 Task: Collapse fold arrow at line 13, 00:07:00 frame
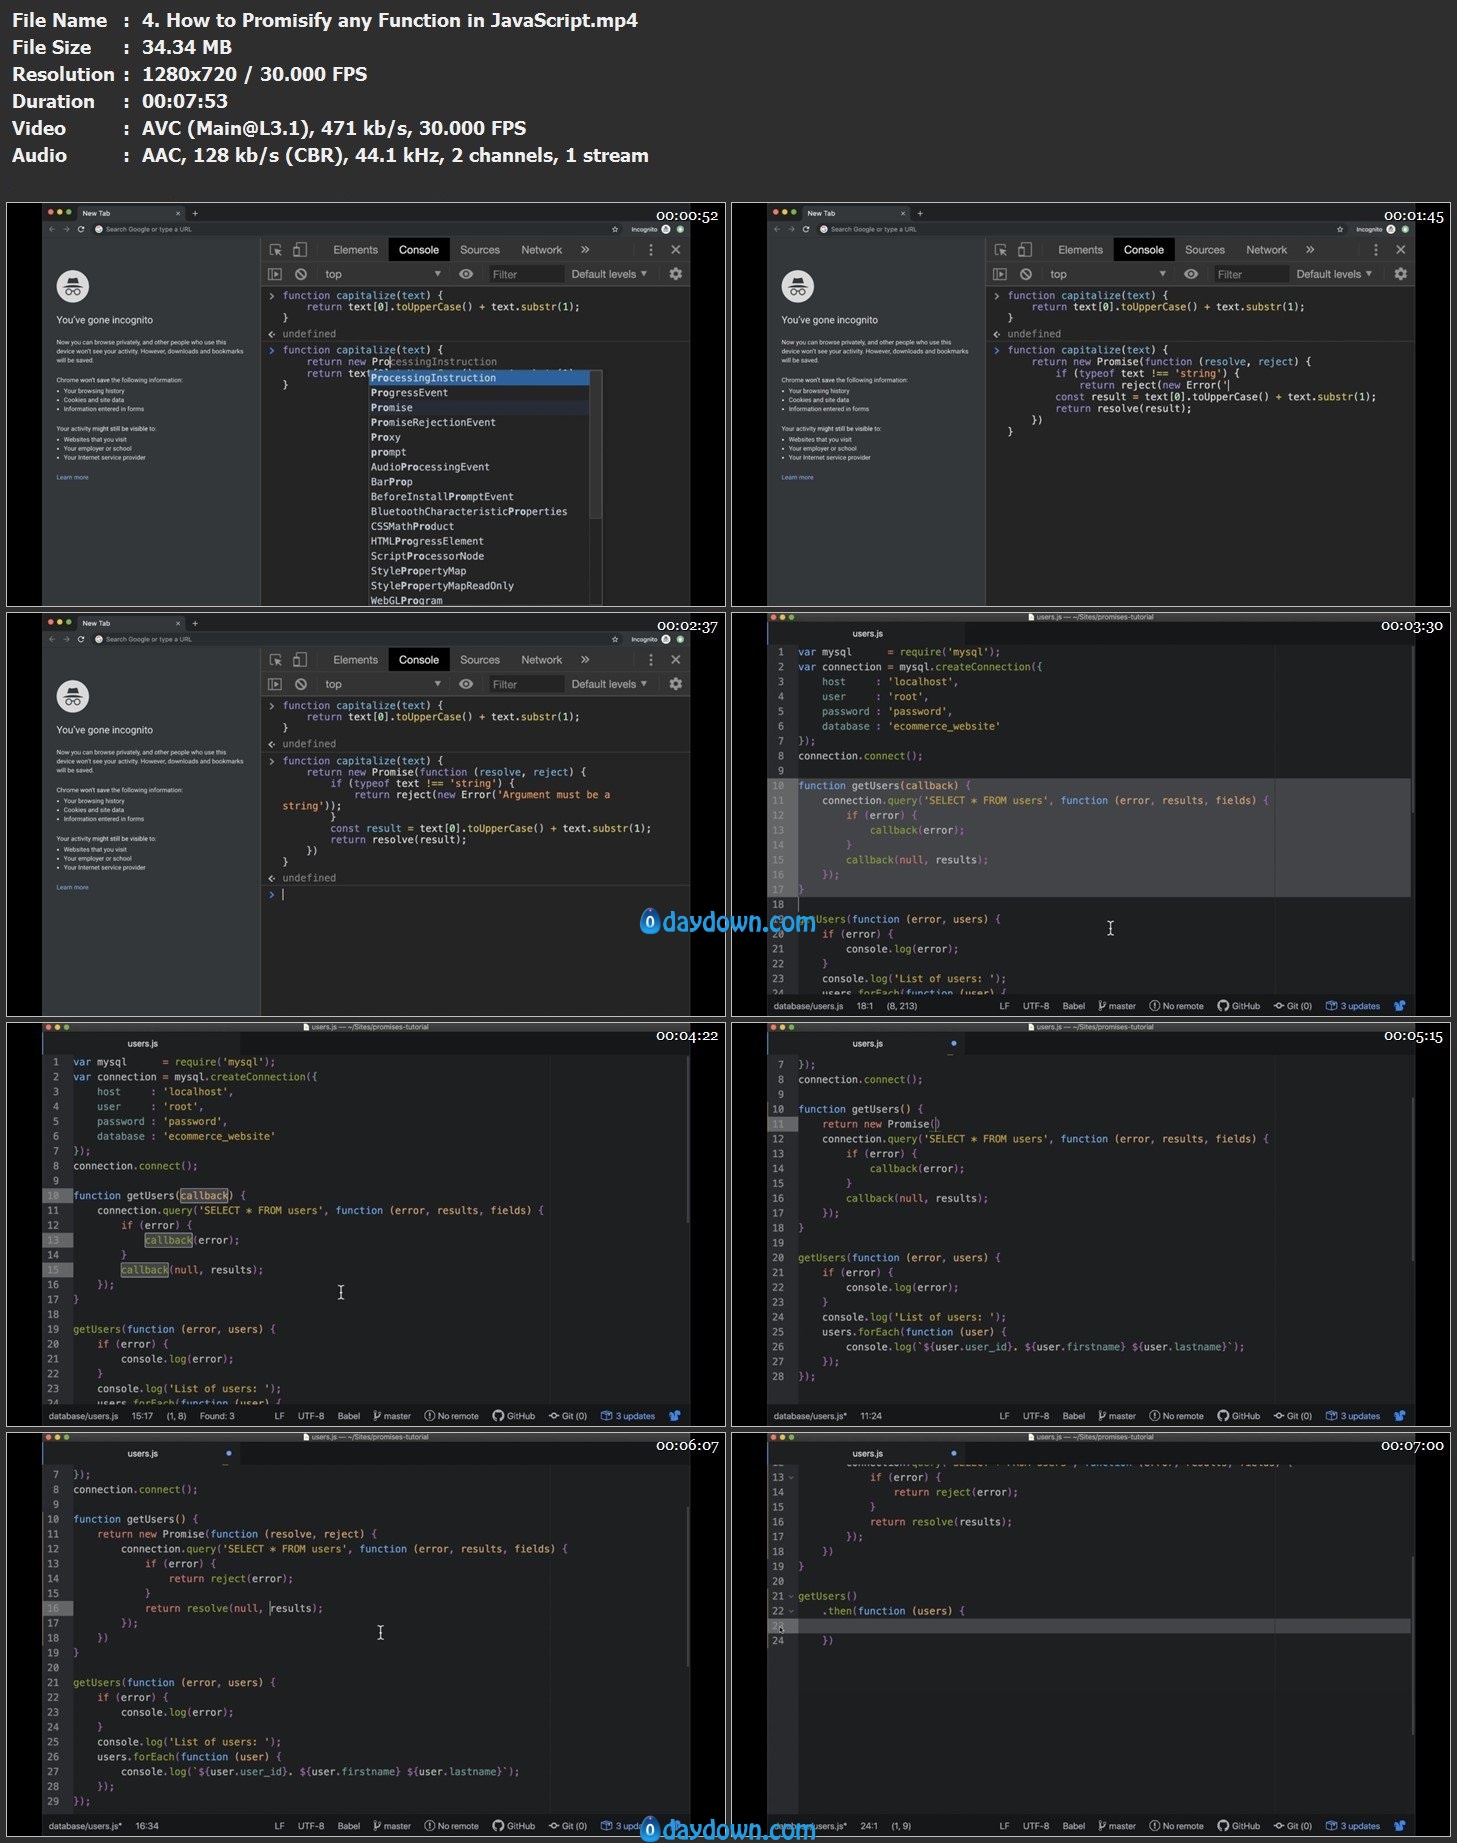coord(792,1477)
